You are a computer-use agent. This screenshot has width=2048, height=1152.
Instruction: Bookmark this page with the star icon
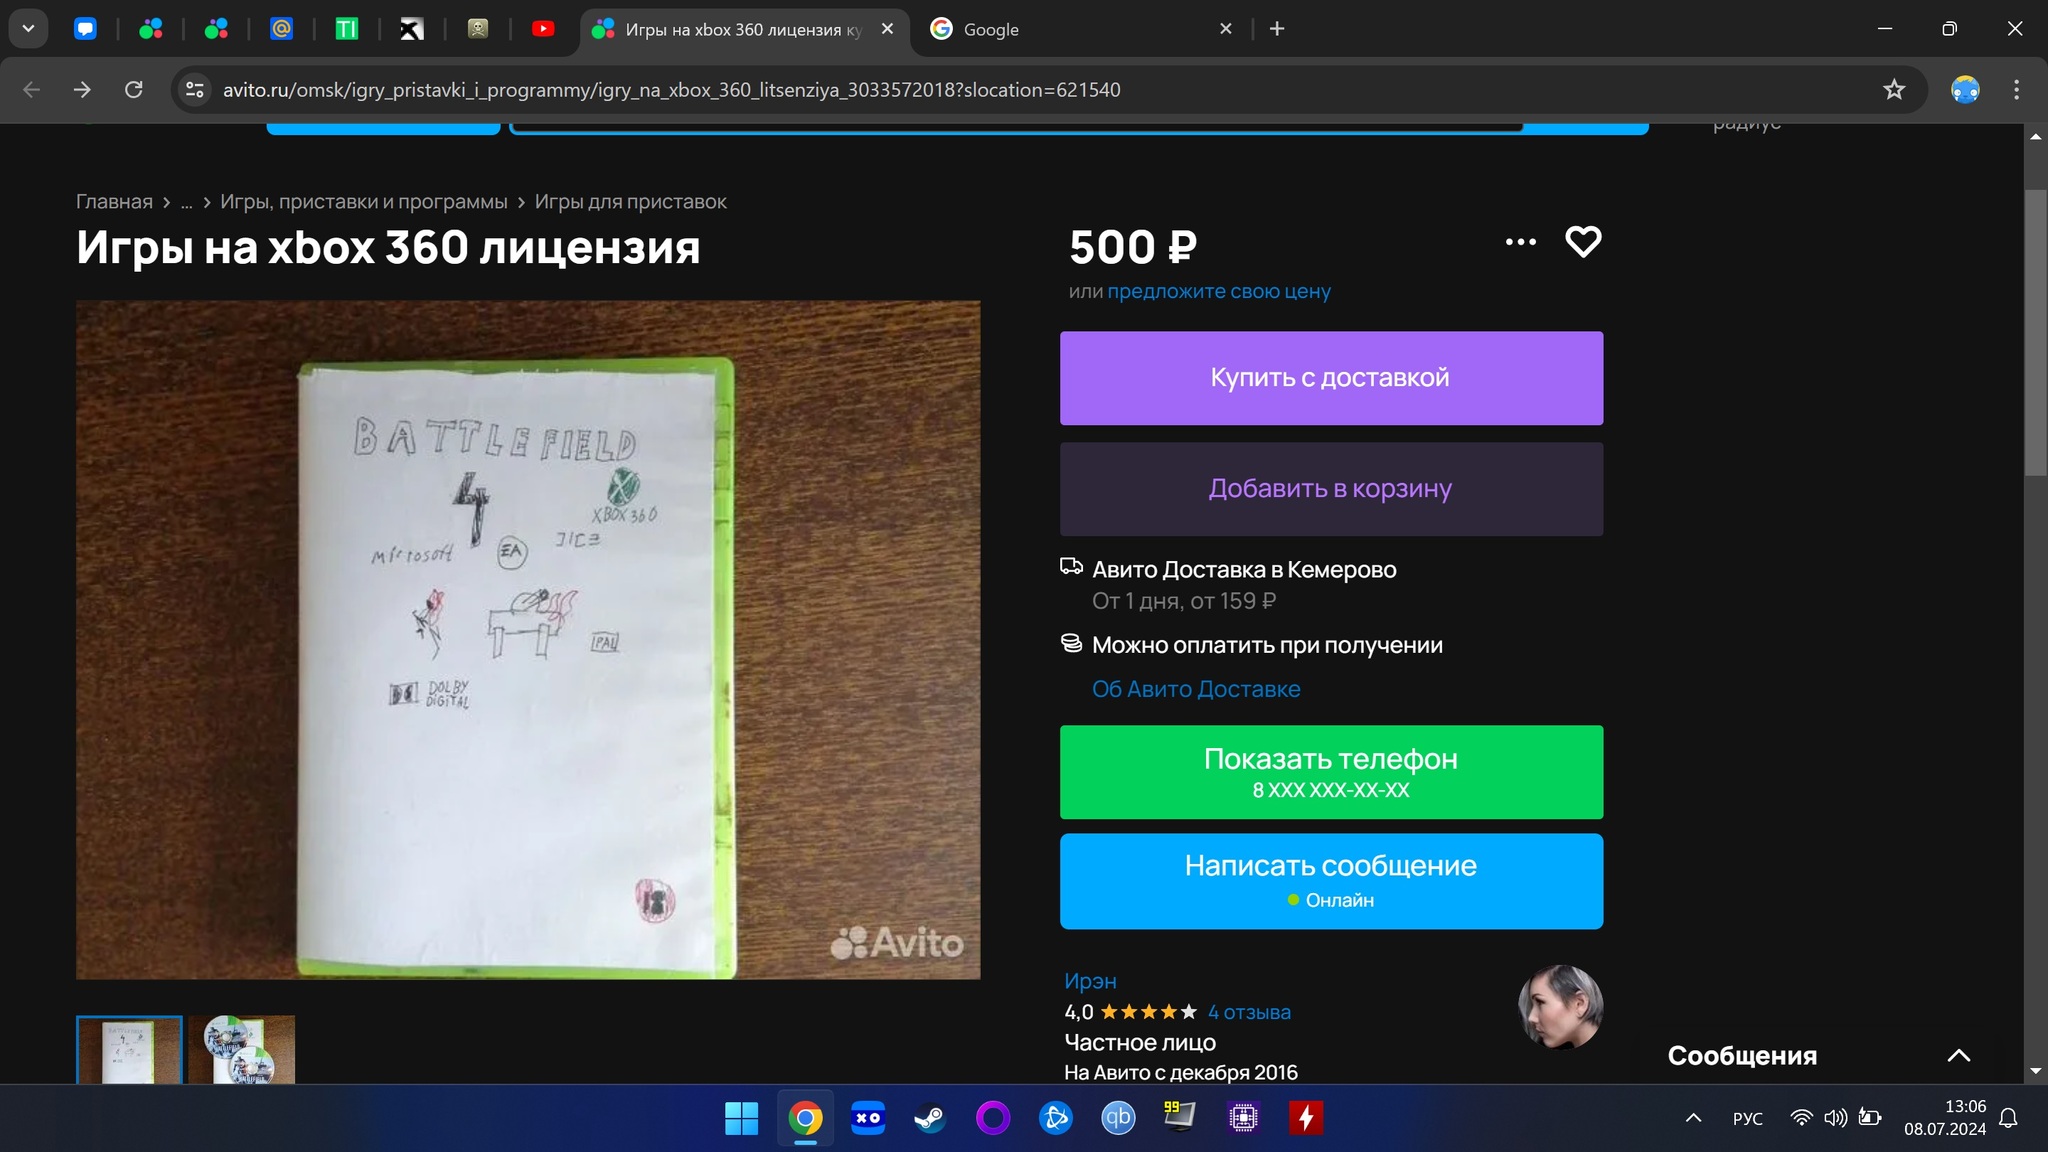1894,90
